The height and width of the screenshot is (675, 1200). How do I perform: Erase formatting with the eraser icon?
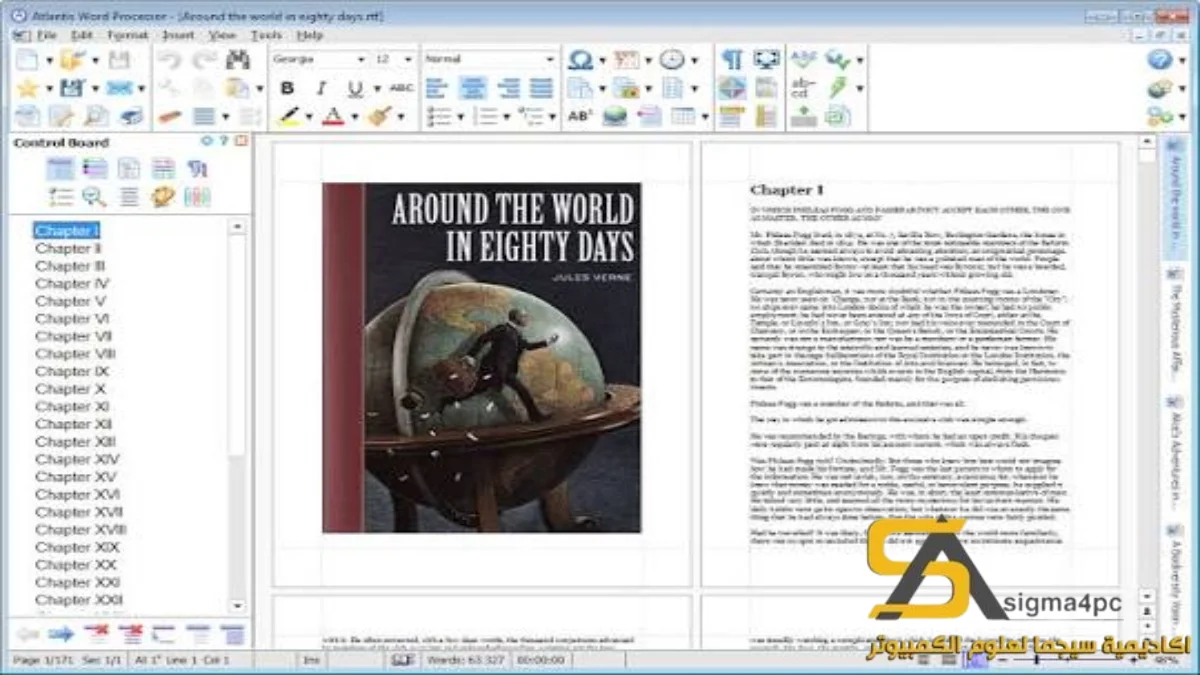coord(170,116)
